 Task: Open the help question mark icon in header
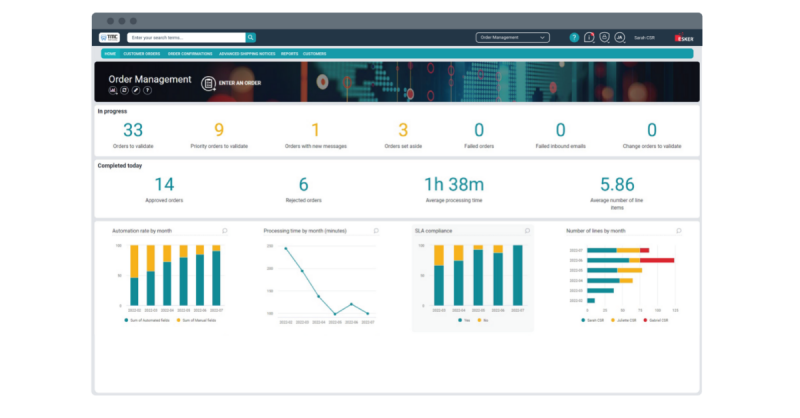[574, 37]
